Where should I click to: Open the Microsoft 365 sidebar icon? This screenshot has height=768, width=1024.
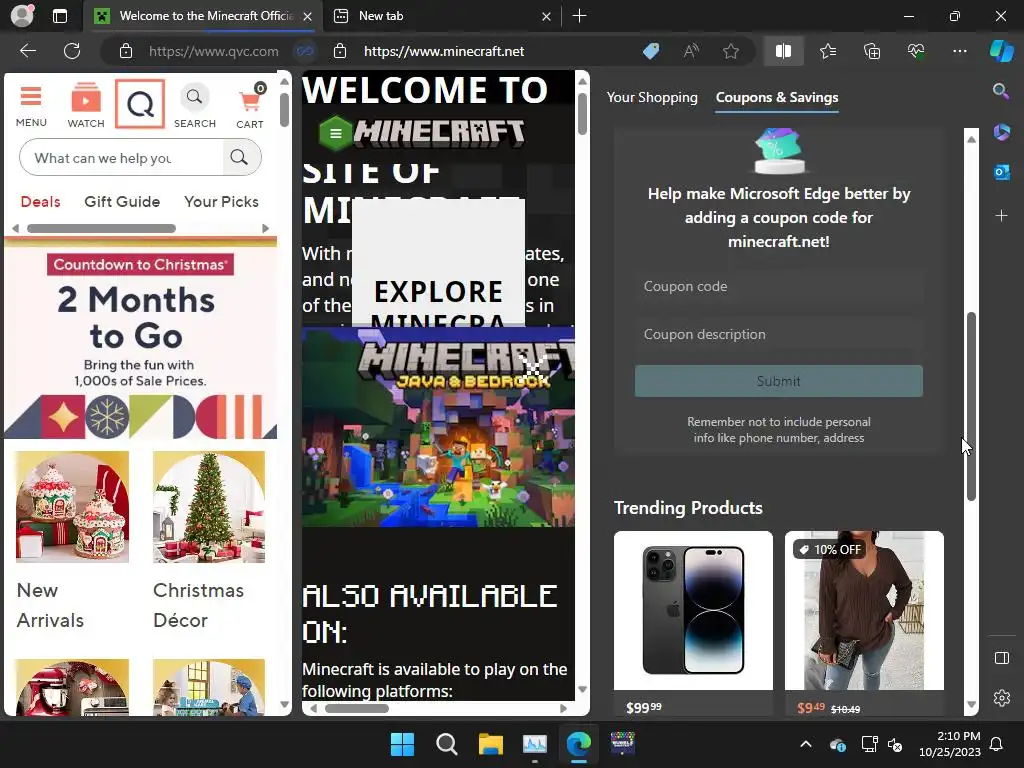click(1001, 132)
